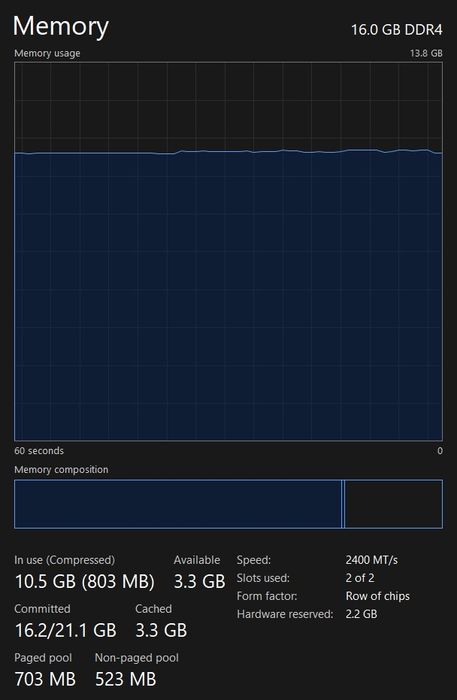Select the 2 of 2 slots value
Image resolution: width=457 pixels, height=700 pixels.
(x=360, y=578)
